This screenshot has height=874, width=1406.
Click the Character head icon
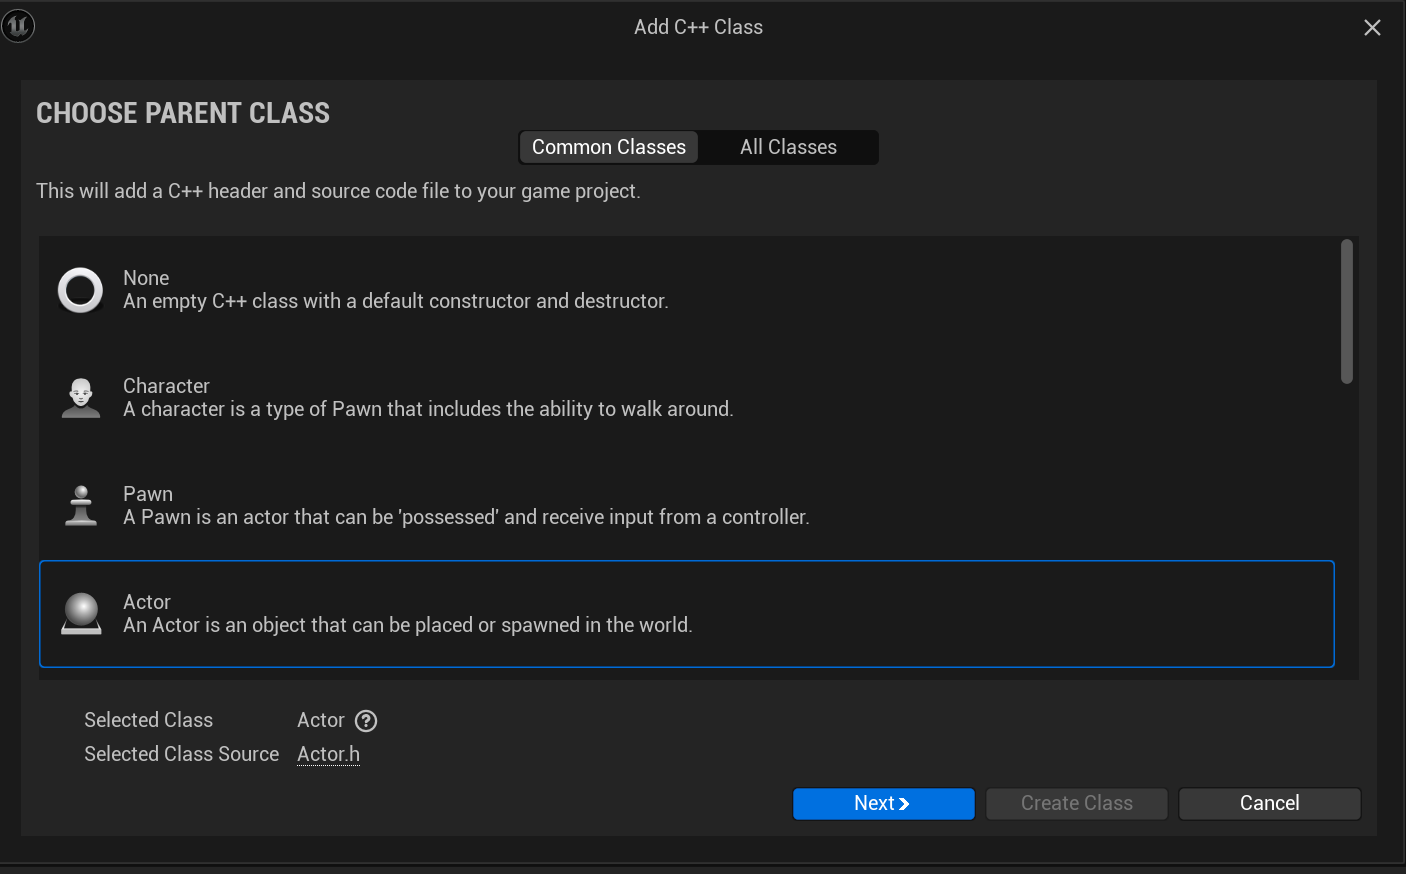coord(81,398)
